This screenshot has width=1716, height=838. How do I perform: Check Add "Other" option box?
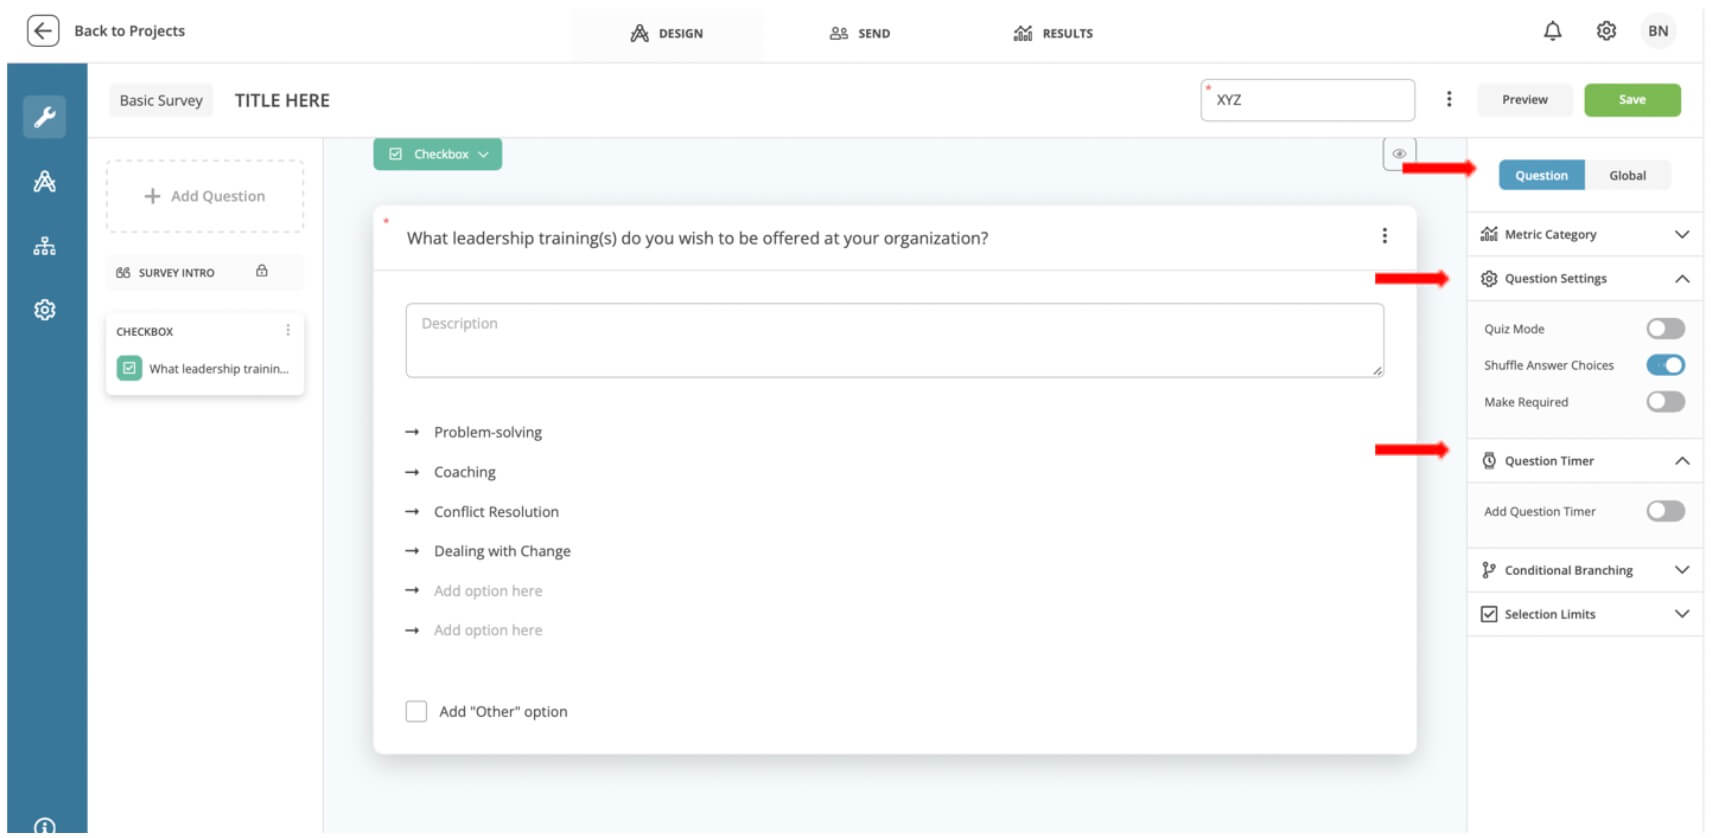click(x=416, y=711)
